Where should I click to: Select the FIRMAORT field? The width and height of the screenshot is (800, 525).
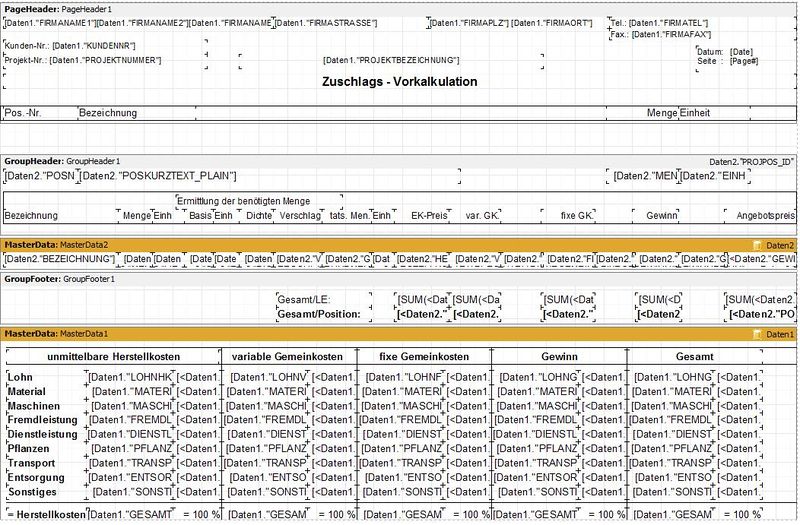pos(552,23)
